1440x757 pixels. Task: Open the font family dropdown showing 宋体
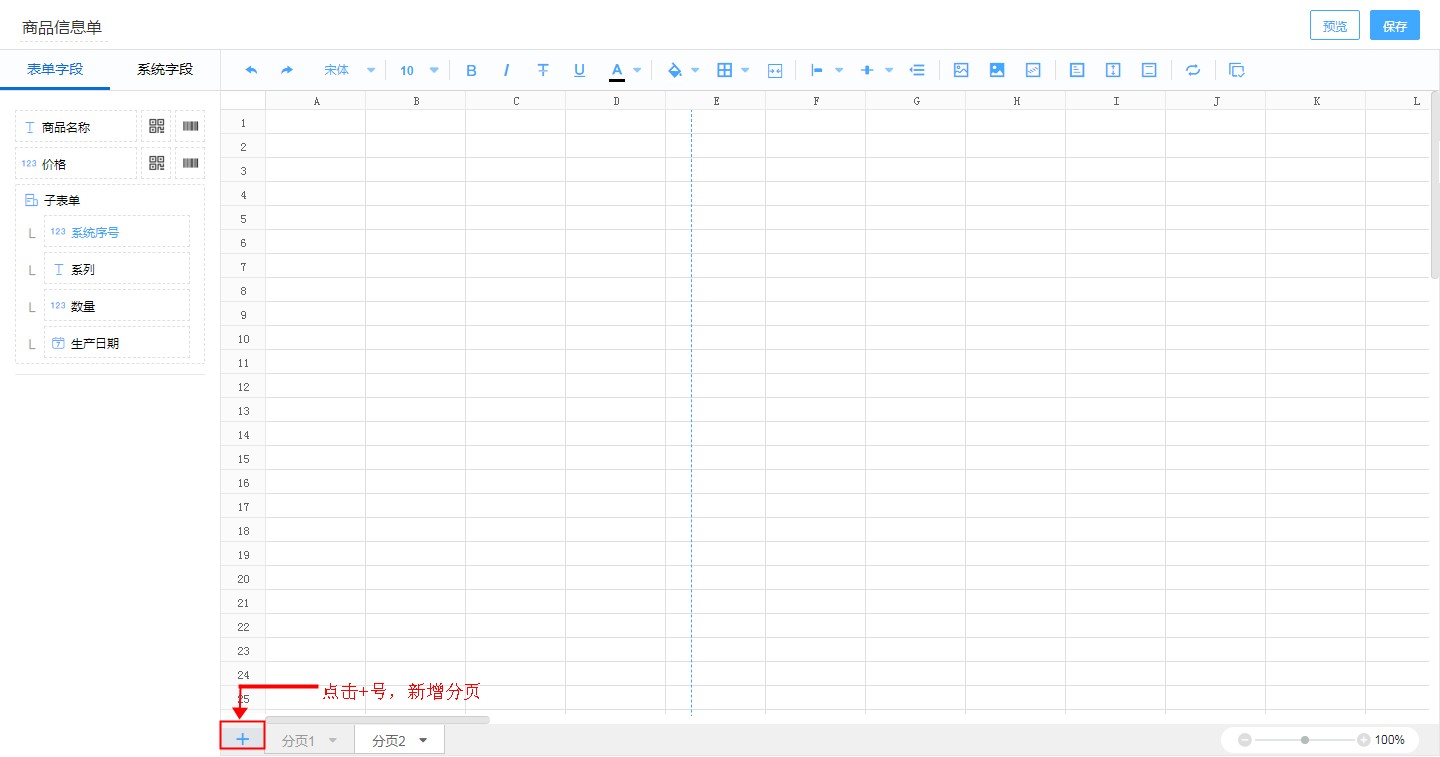[347, 70]
